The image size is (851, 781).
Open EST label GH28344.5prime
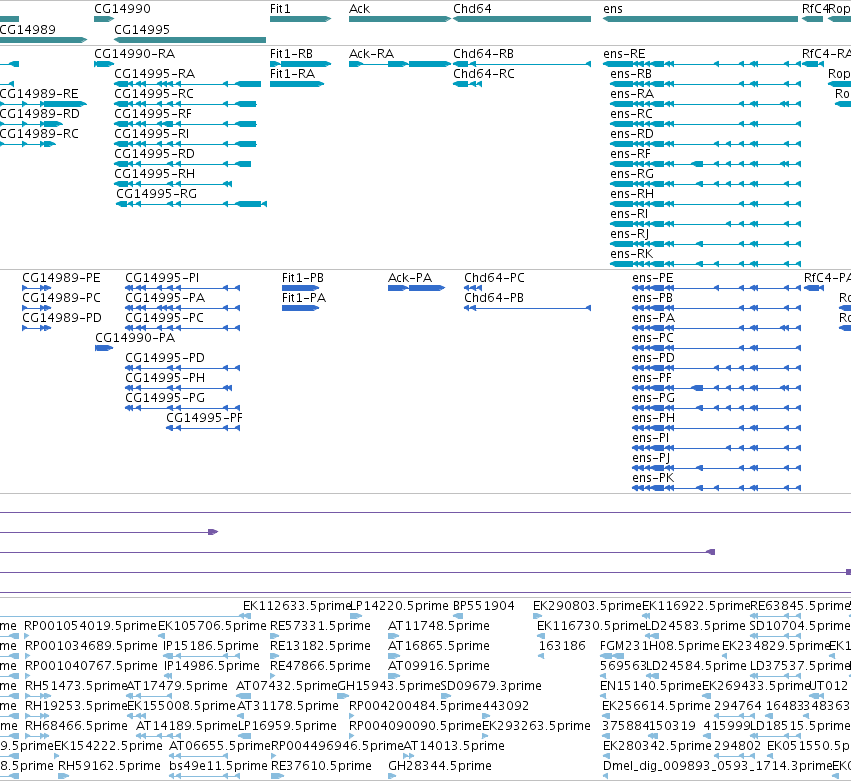(x=440, y=766)
